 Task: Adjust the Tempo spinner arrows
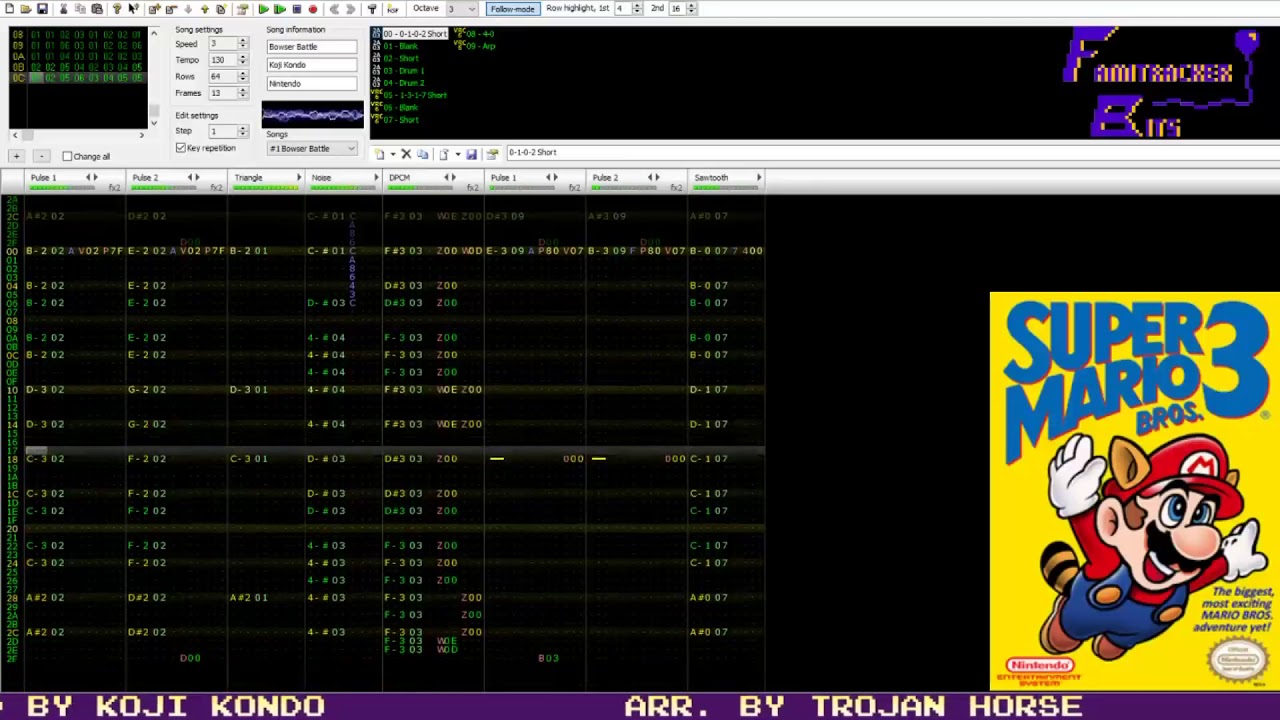point(242,60)
